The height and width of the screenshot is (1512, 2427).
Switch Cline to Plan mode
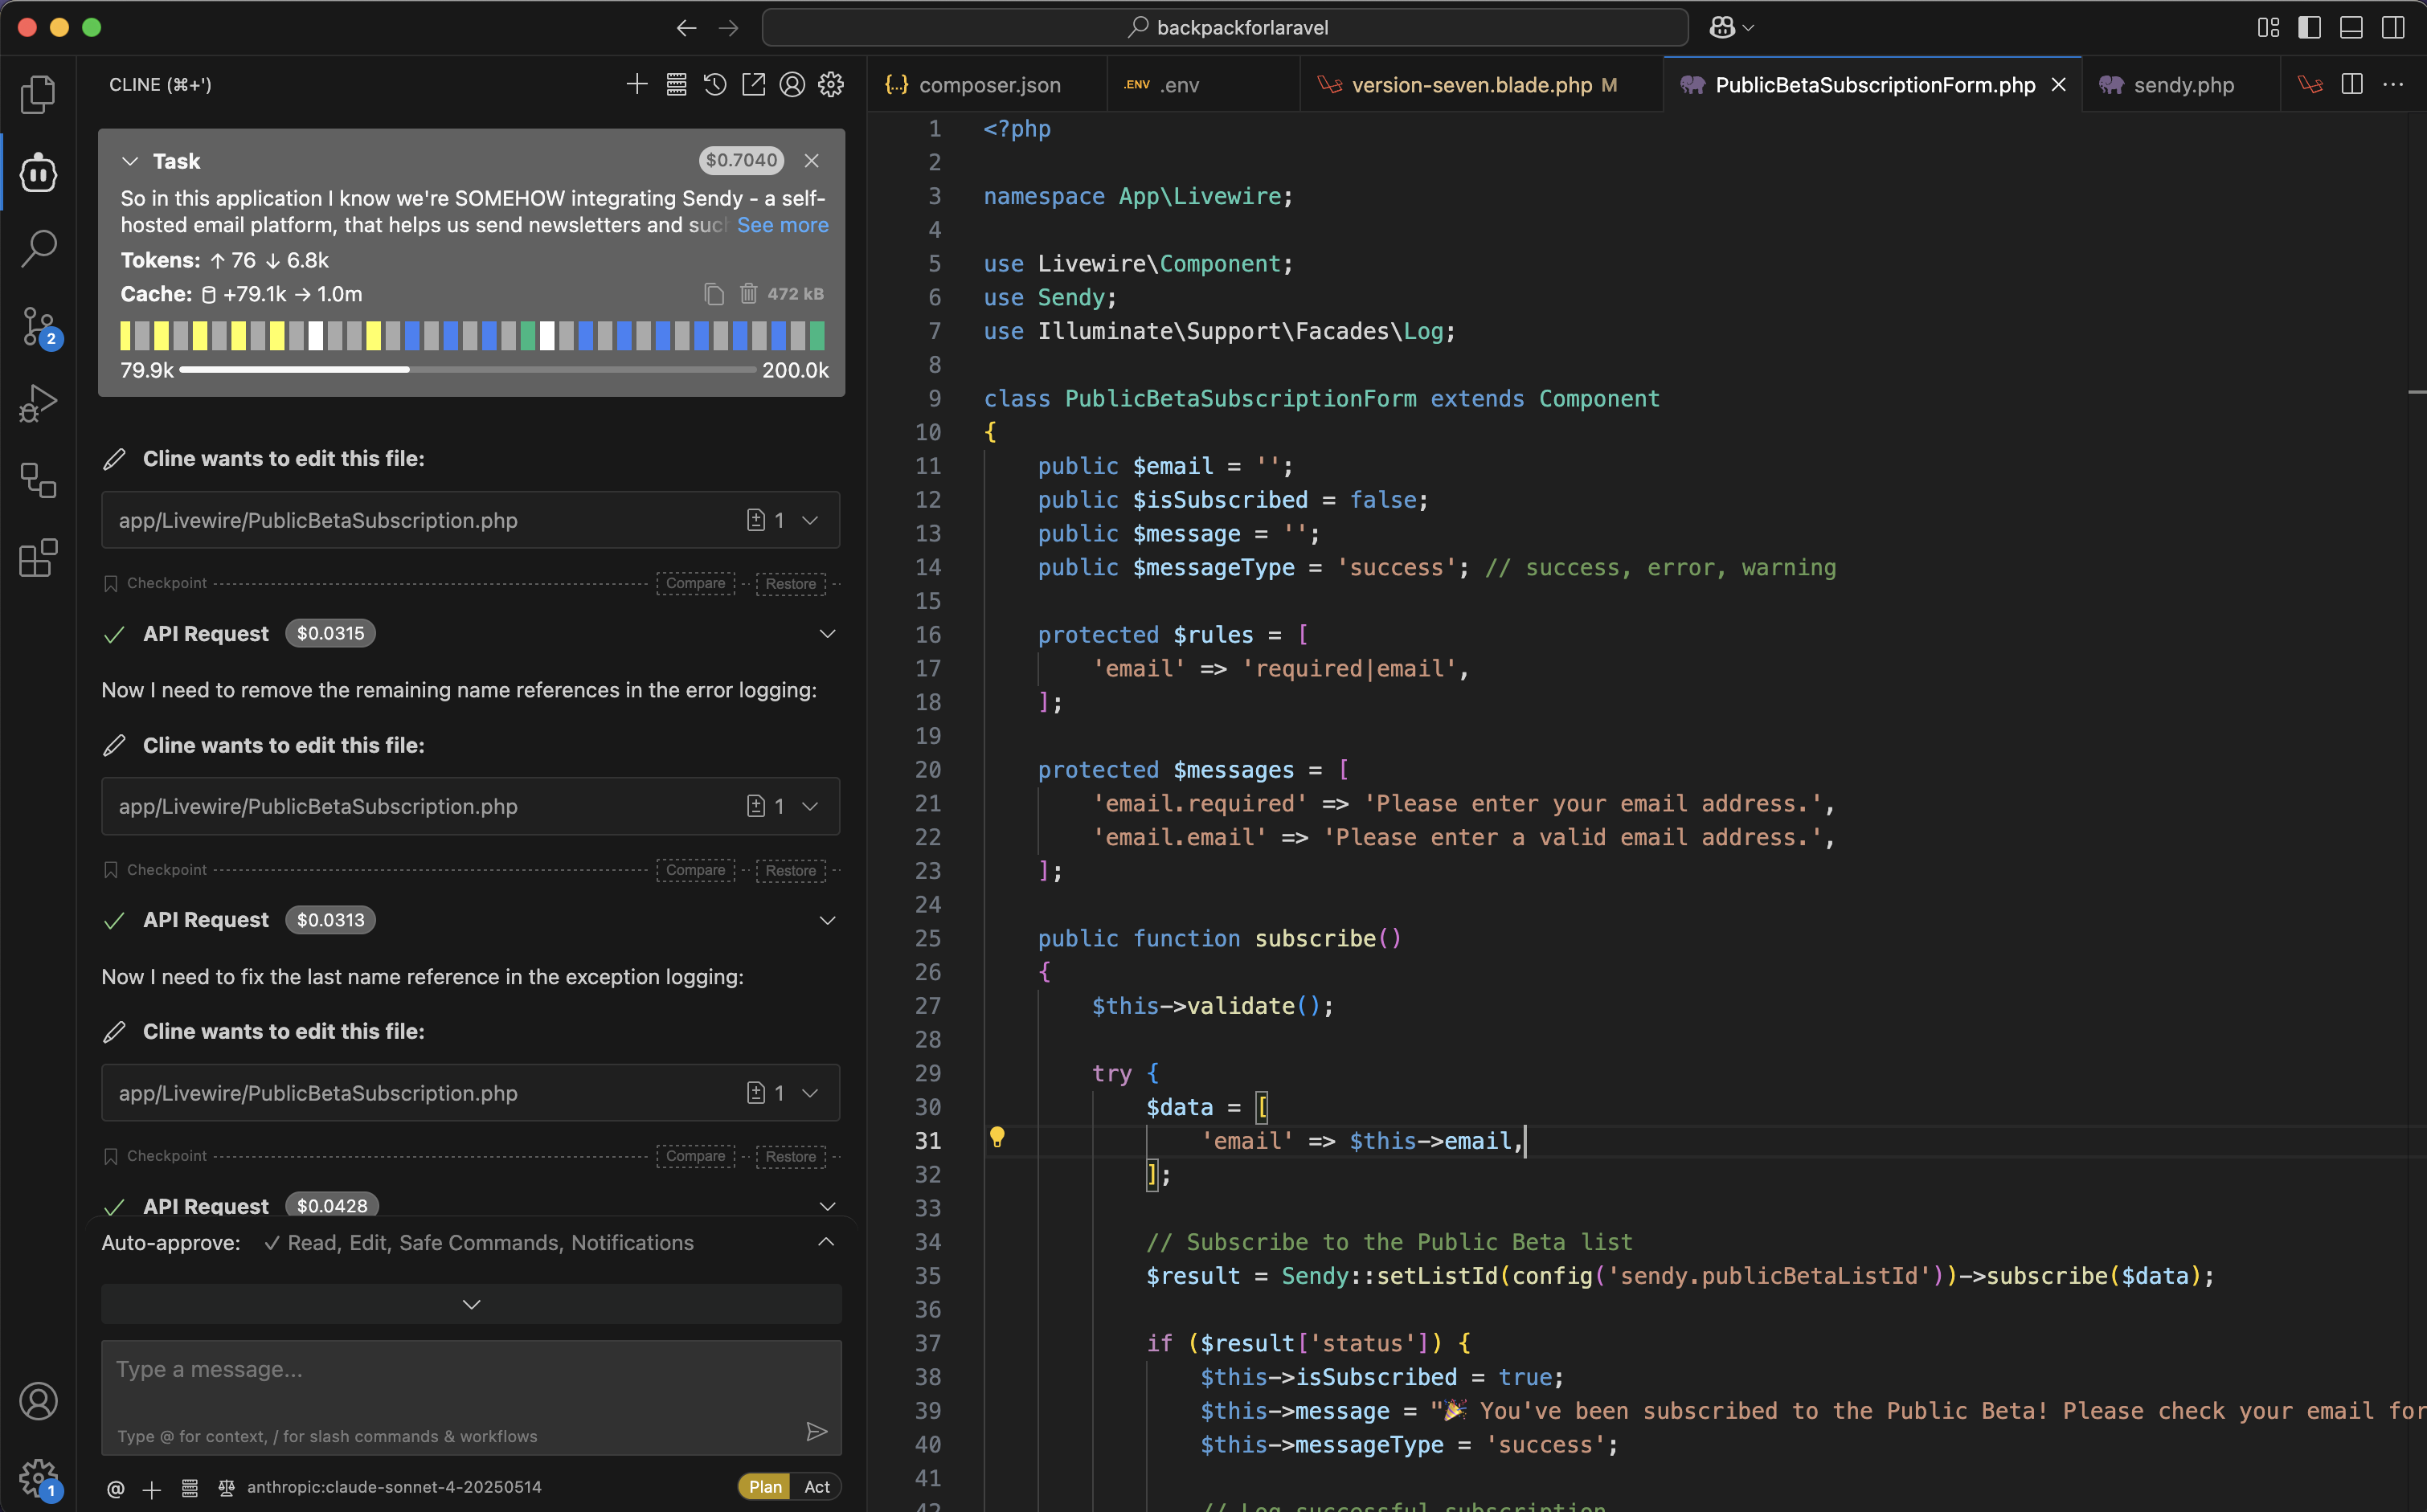click(765, 1487)
